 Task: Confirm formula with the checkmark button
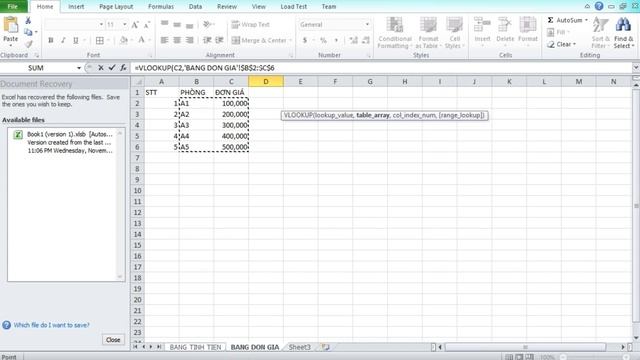[112, 68]
